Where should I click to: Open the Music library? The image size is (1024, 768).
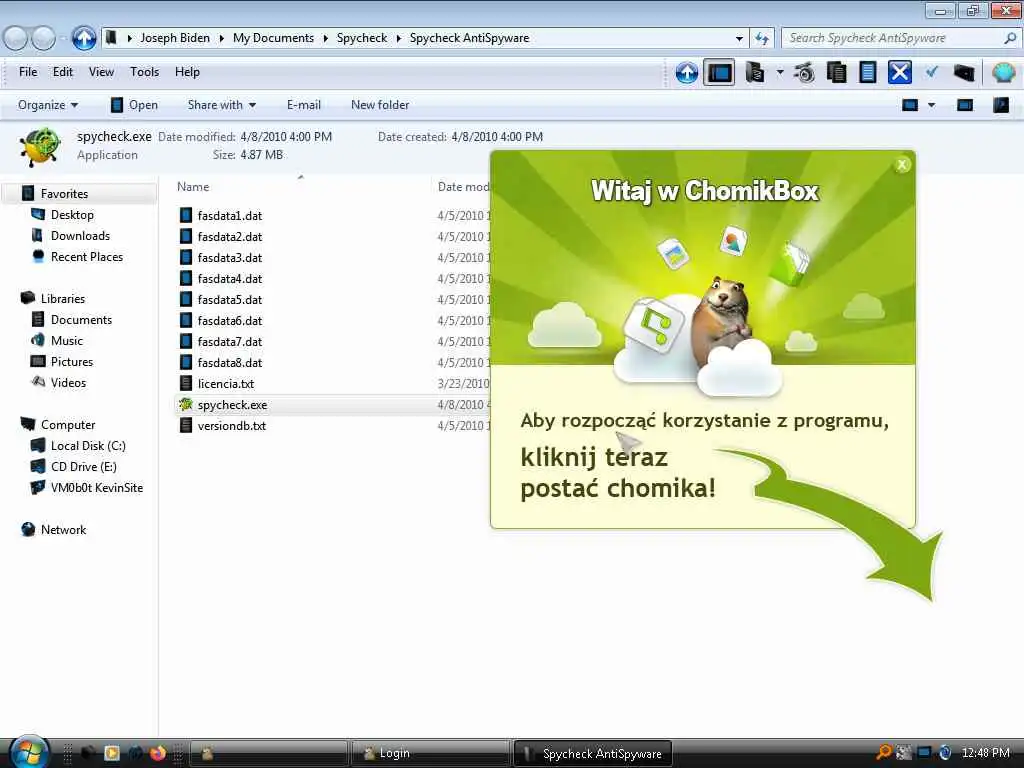[67, 341]
